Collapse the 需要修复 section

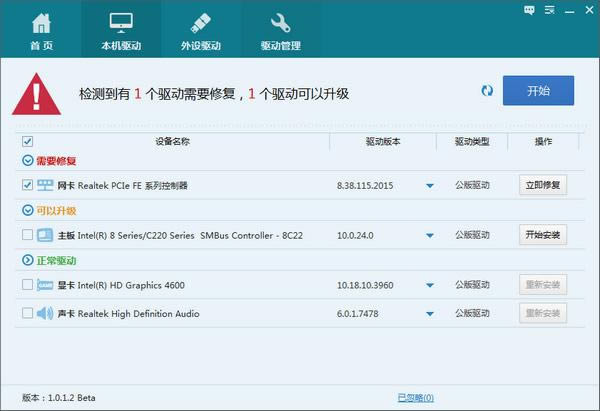pyautogui.click(x=28, y=160)
